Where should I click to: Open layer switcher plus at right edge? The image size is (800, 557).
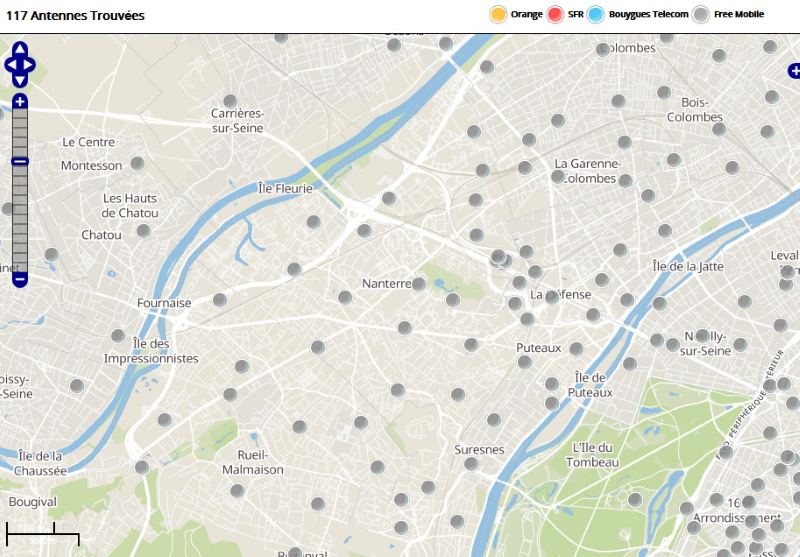click(794, 71)
